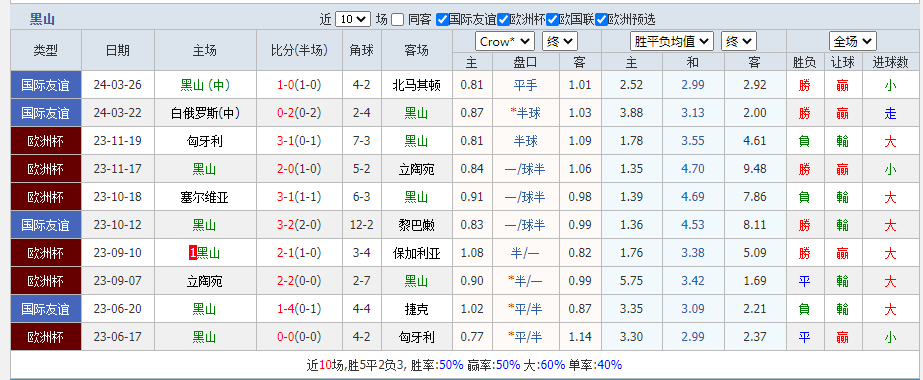923x380 pixels.
Task: Click 塞尔维亚 home team link
Action: pyautogui.click(x=204, y=198)
